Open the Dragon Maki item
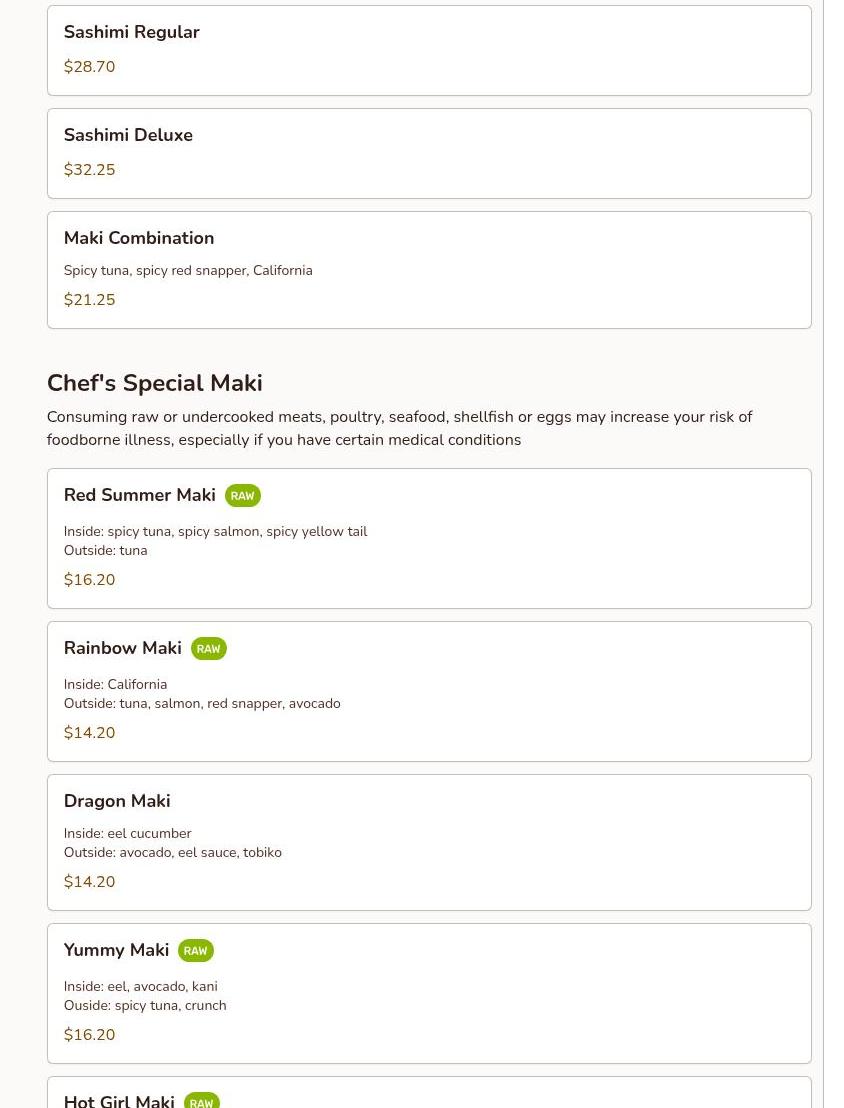The width and height of the screenshot is (844, 1108). (117, 801)
